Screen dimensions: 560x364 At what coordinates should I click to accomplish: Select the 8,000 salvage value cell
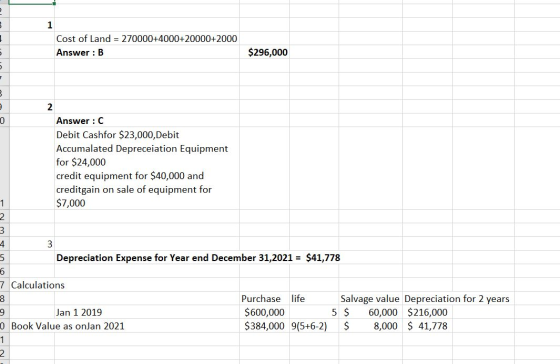pyautogui.click(x=370, y=326)
